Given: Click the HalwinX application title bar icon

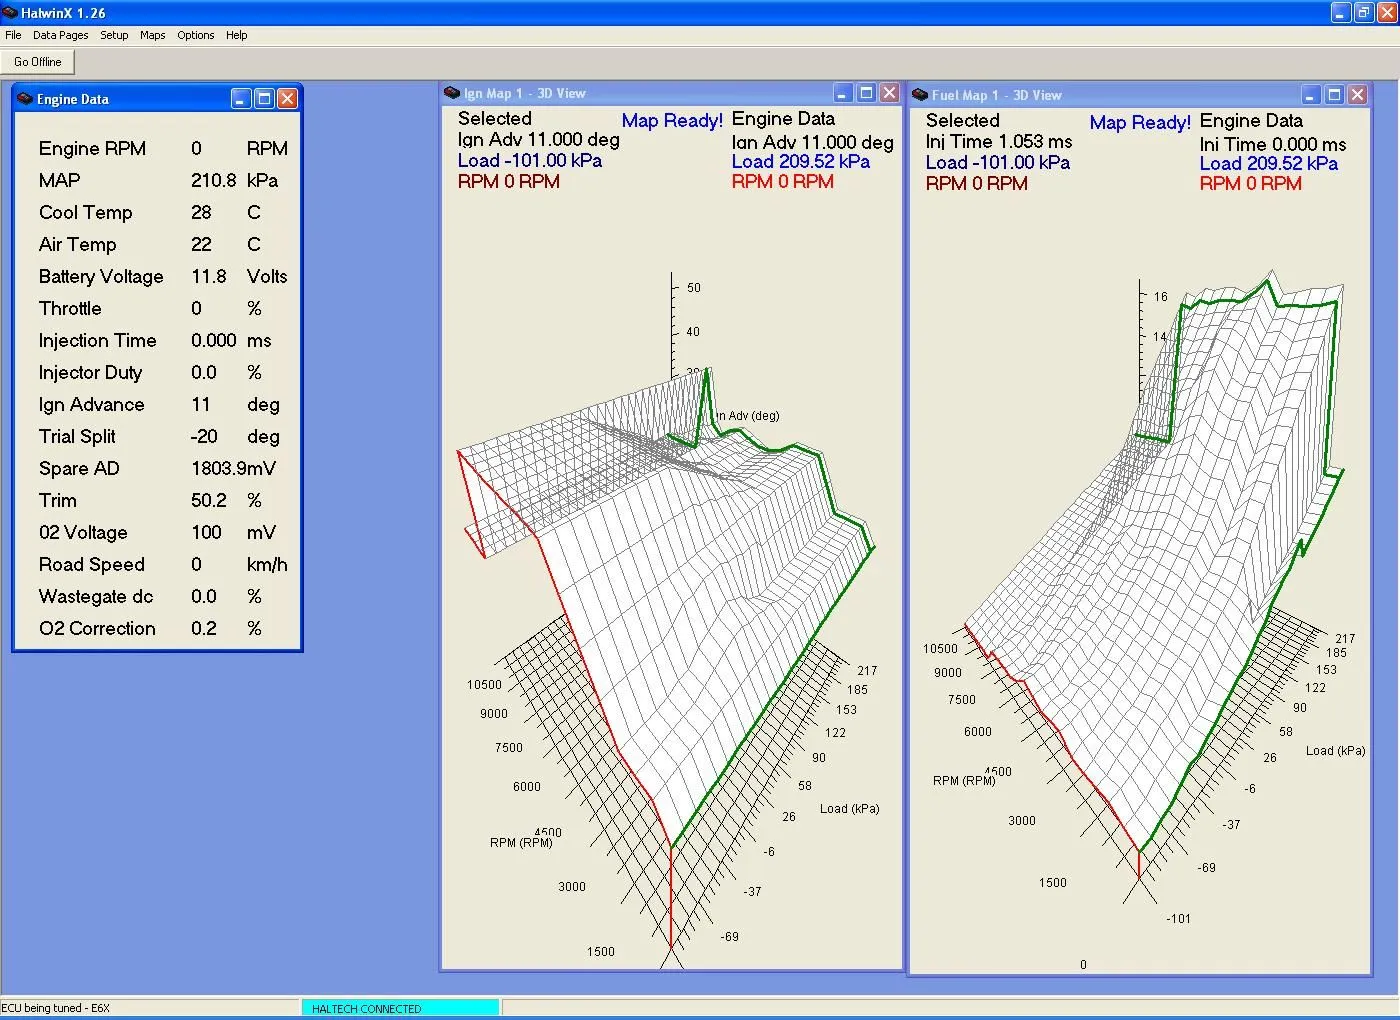Looking at the screenshot, I should click(10, 13).
